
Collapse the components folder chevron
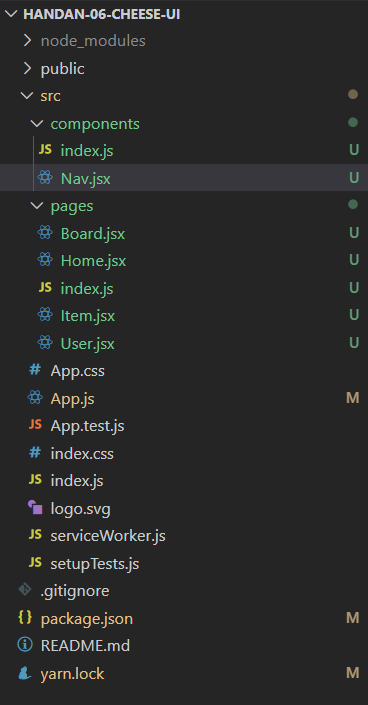pos(37,124)
